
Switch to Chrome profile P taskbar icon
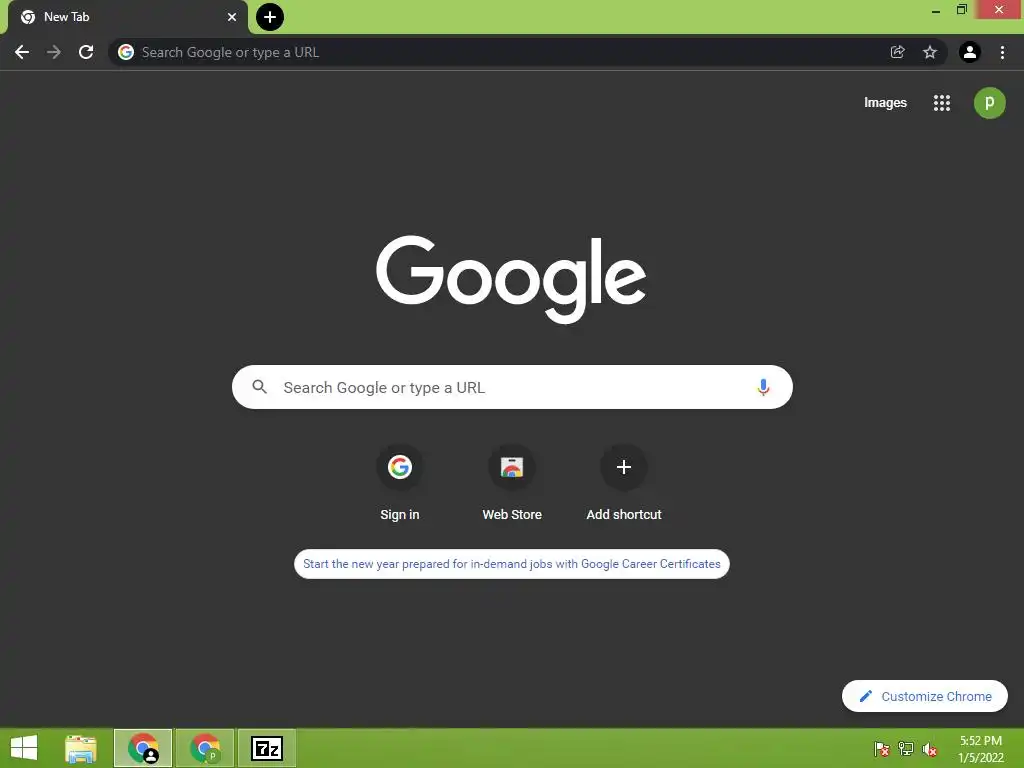(x=205, y=748)
